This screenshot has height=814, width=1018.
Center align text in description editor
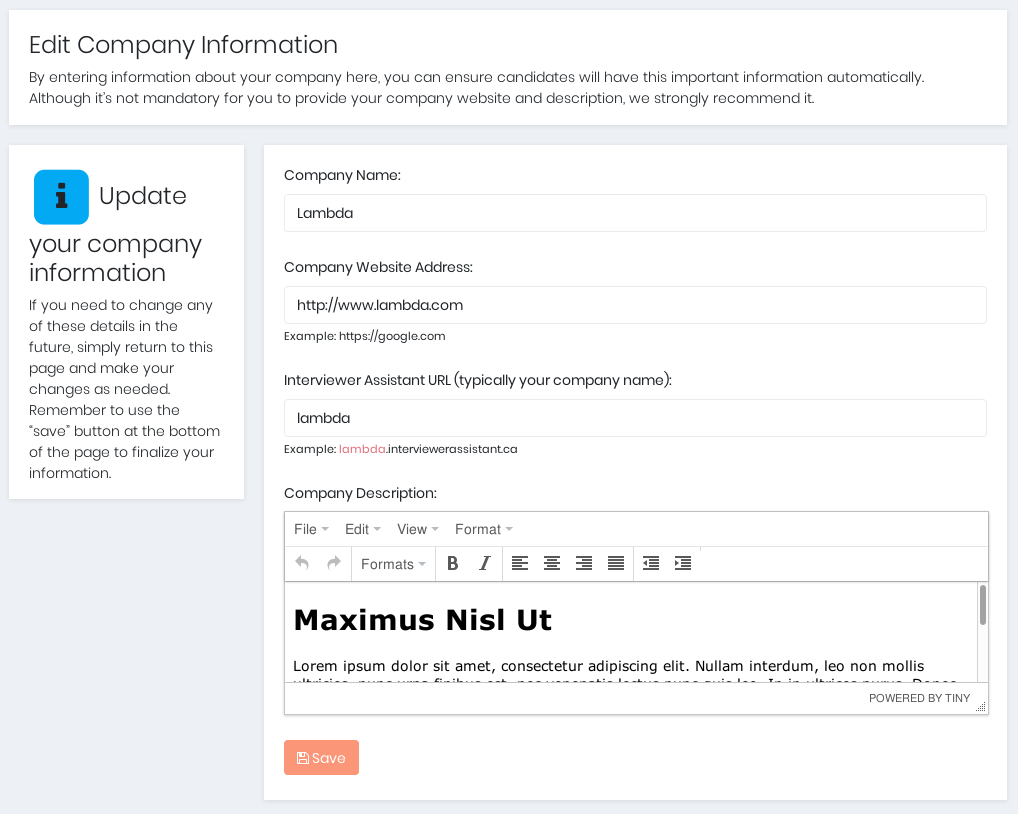click(552, 564)
